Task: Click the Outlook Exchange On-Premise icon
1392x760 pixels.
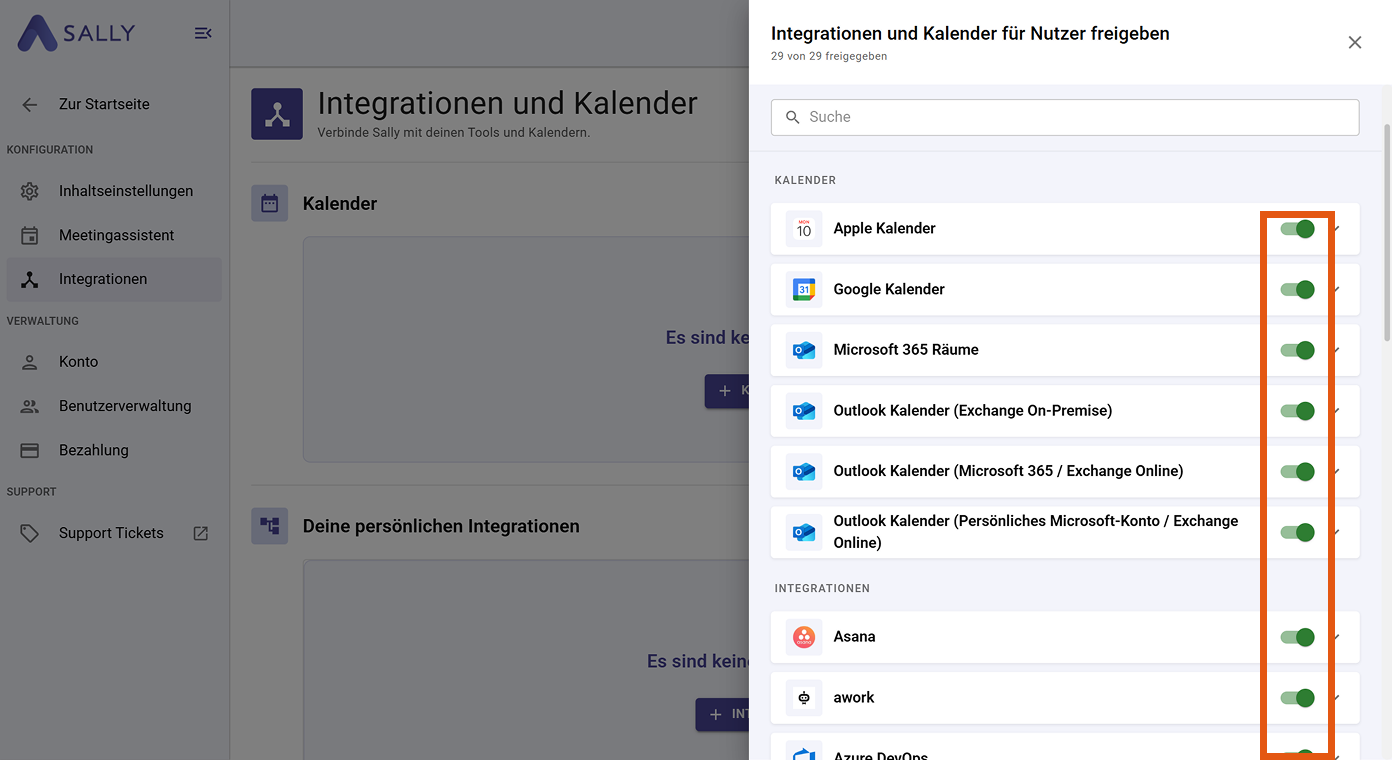Action: tap(804, 411)
